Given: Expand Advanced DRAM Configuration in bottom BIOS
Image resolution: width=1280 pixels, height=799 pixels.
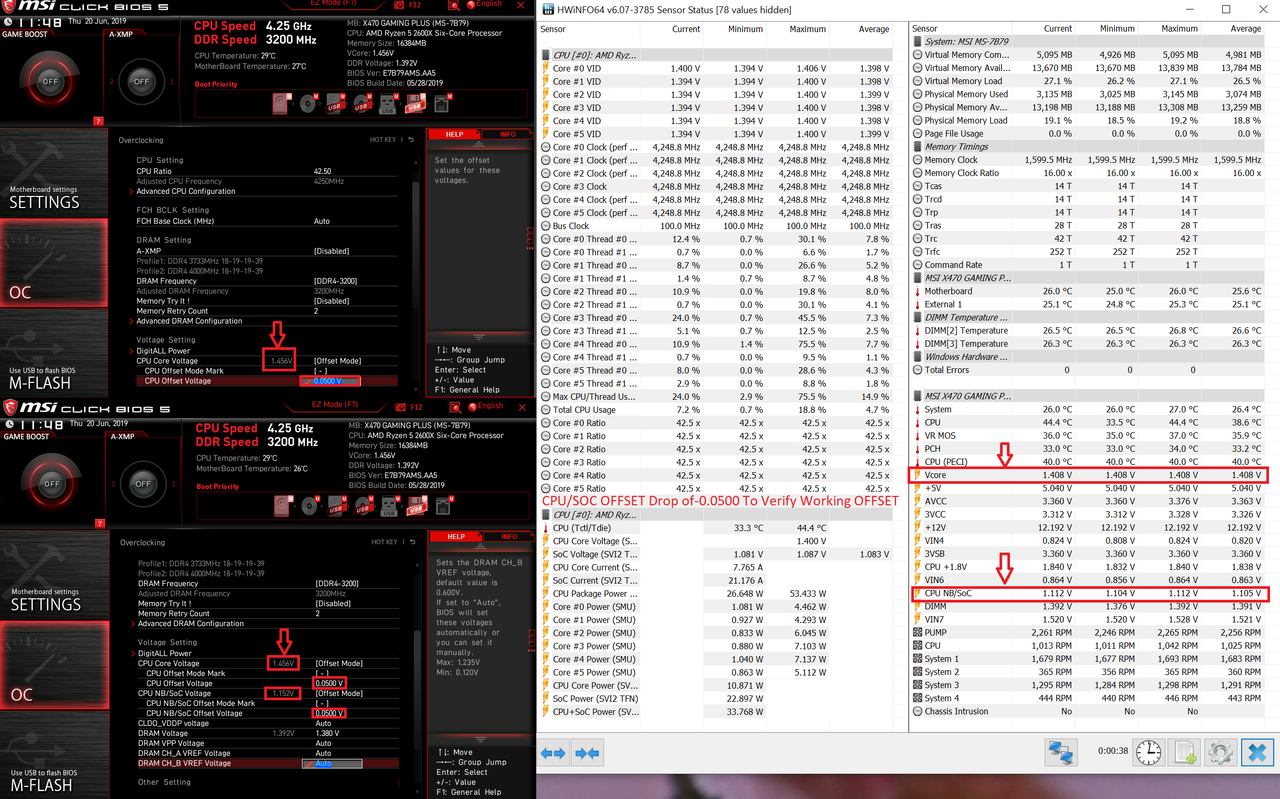Looking at the screenshot, I should tap(189, 623).
